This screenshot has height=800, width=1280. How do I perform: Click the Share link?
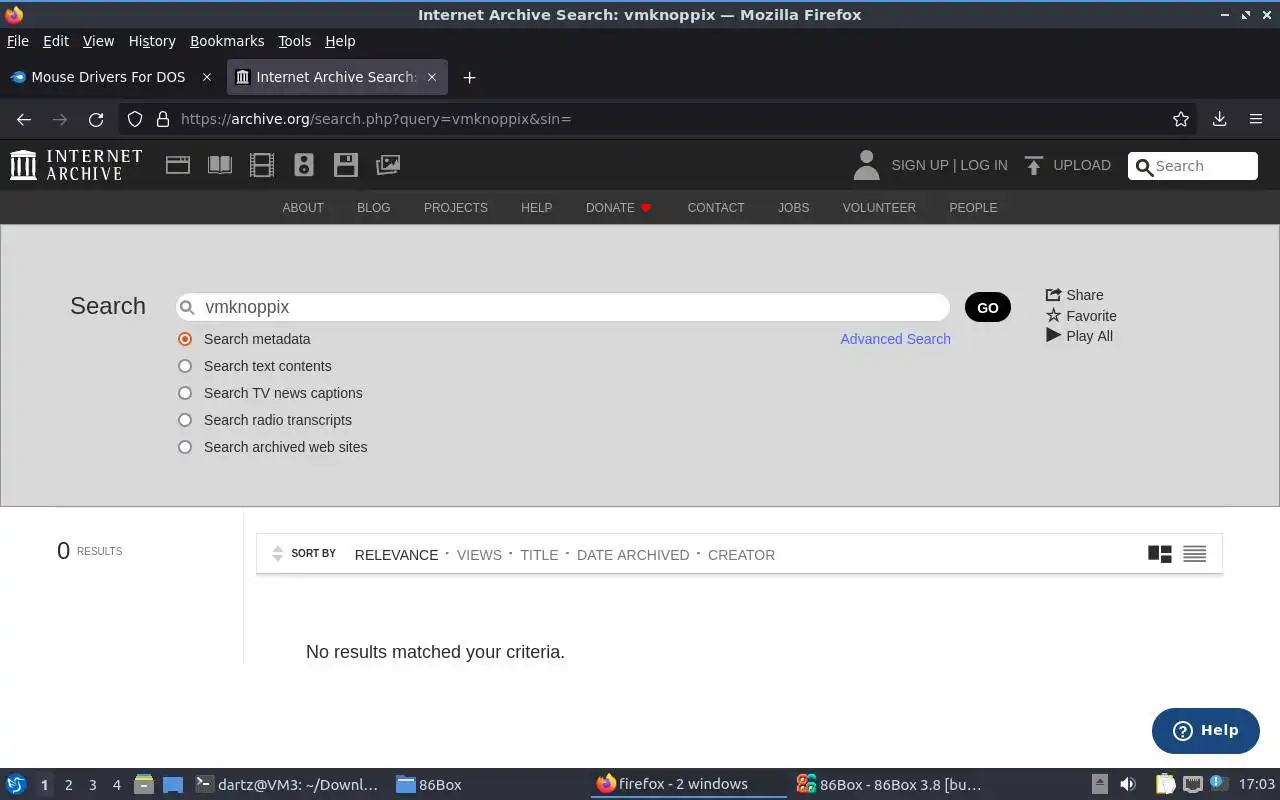coord(1075,295)
